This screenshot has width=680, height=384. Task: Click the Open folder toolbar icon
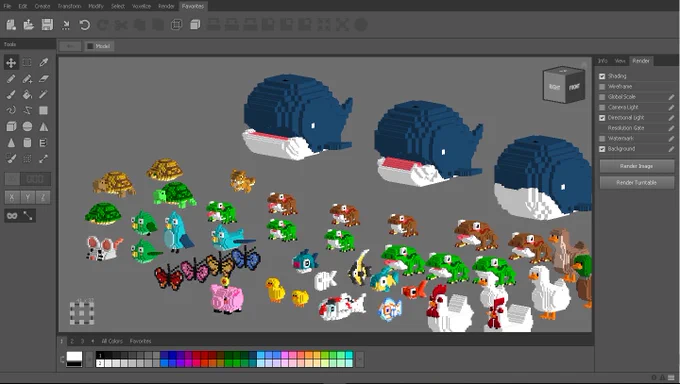pos(29,25)
